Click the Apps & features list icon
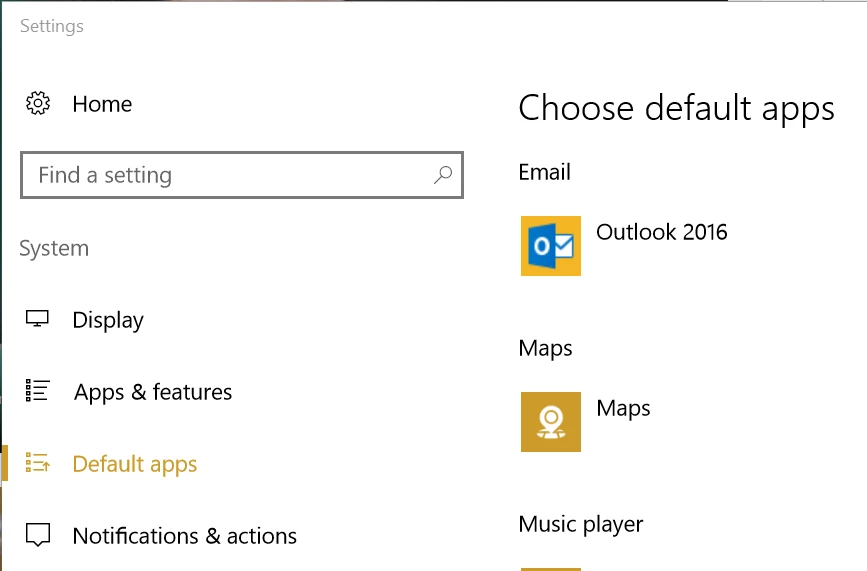 click(x=38, y=390)
